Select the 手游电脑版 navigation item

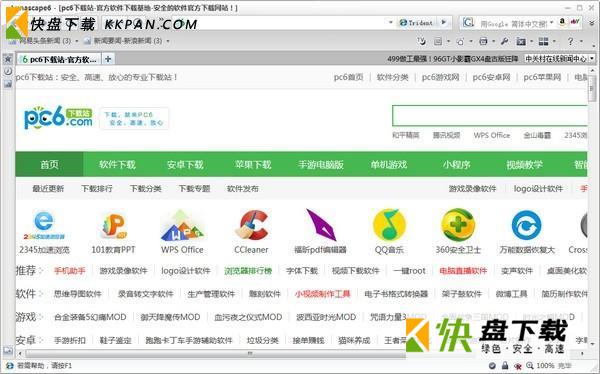(x=321, y=165)
